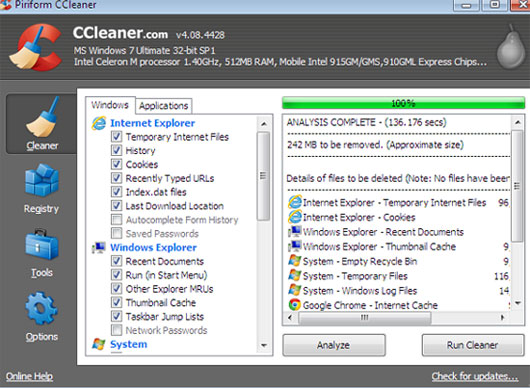The height and width of the screenshot is (388, 530).
Task: Click IE icon for Cookies result
Action: click(x=295, y=217)
